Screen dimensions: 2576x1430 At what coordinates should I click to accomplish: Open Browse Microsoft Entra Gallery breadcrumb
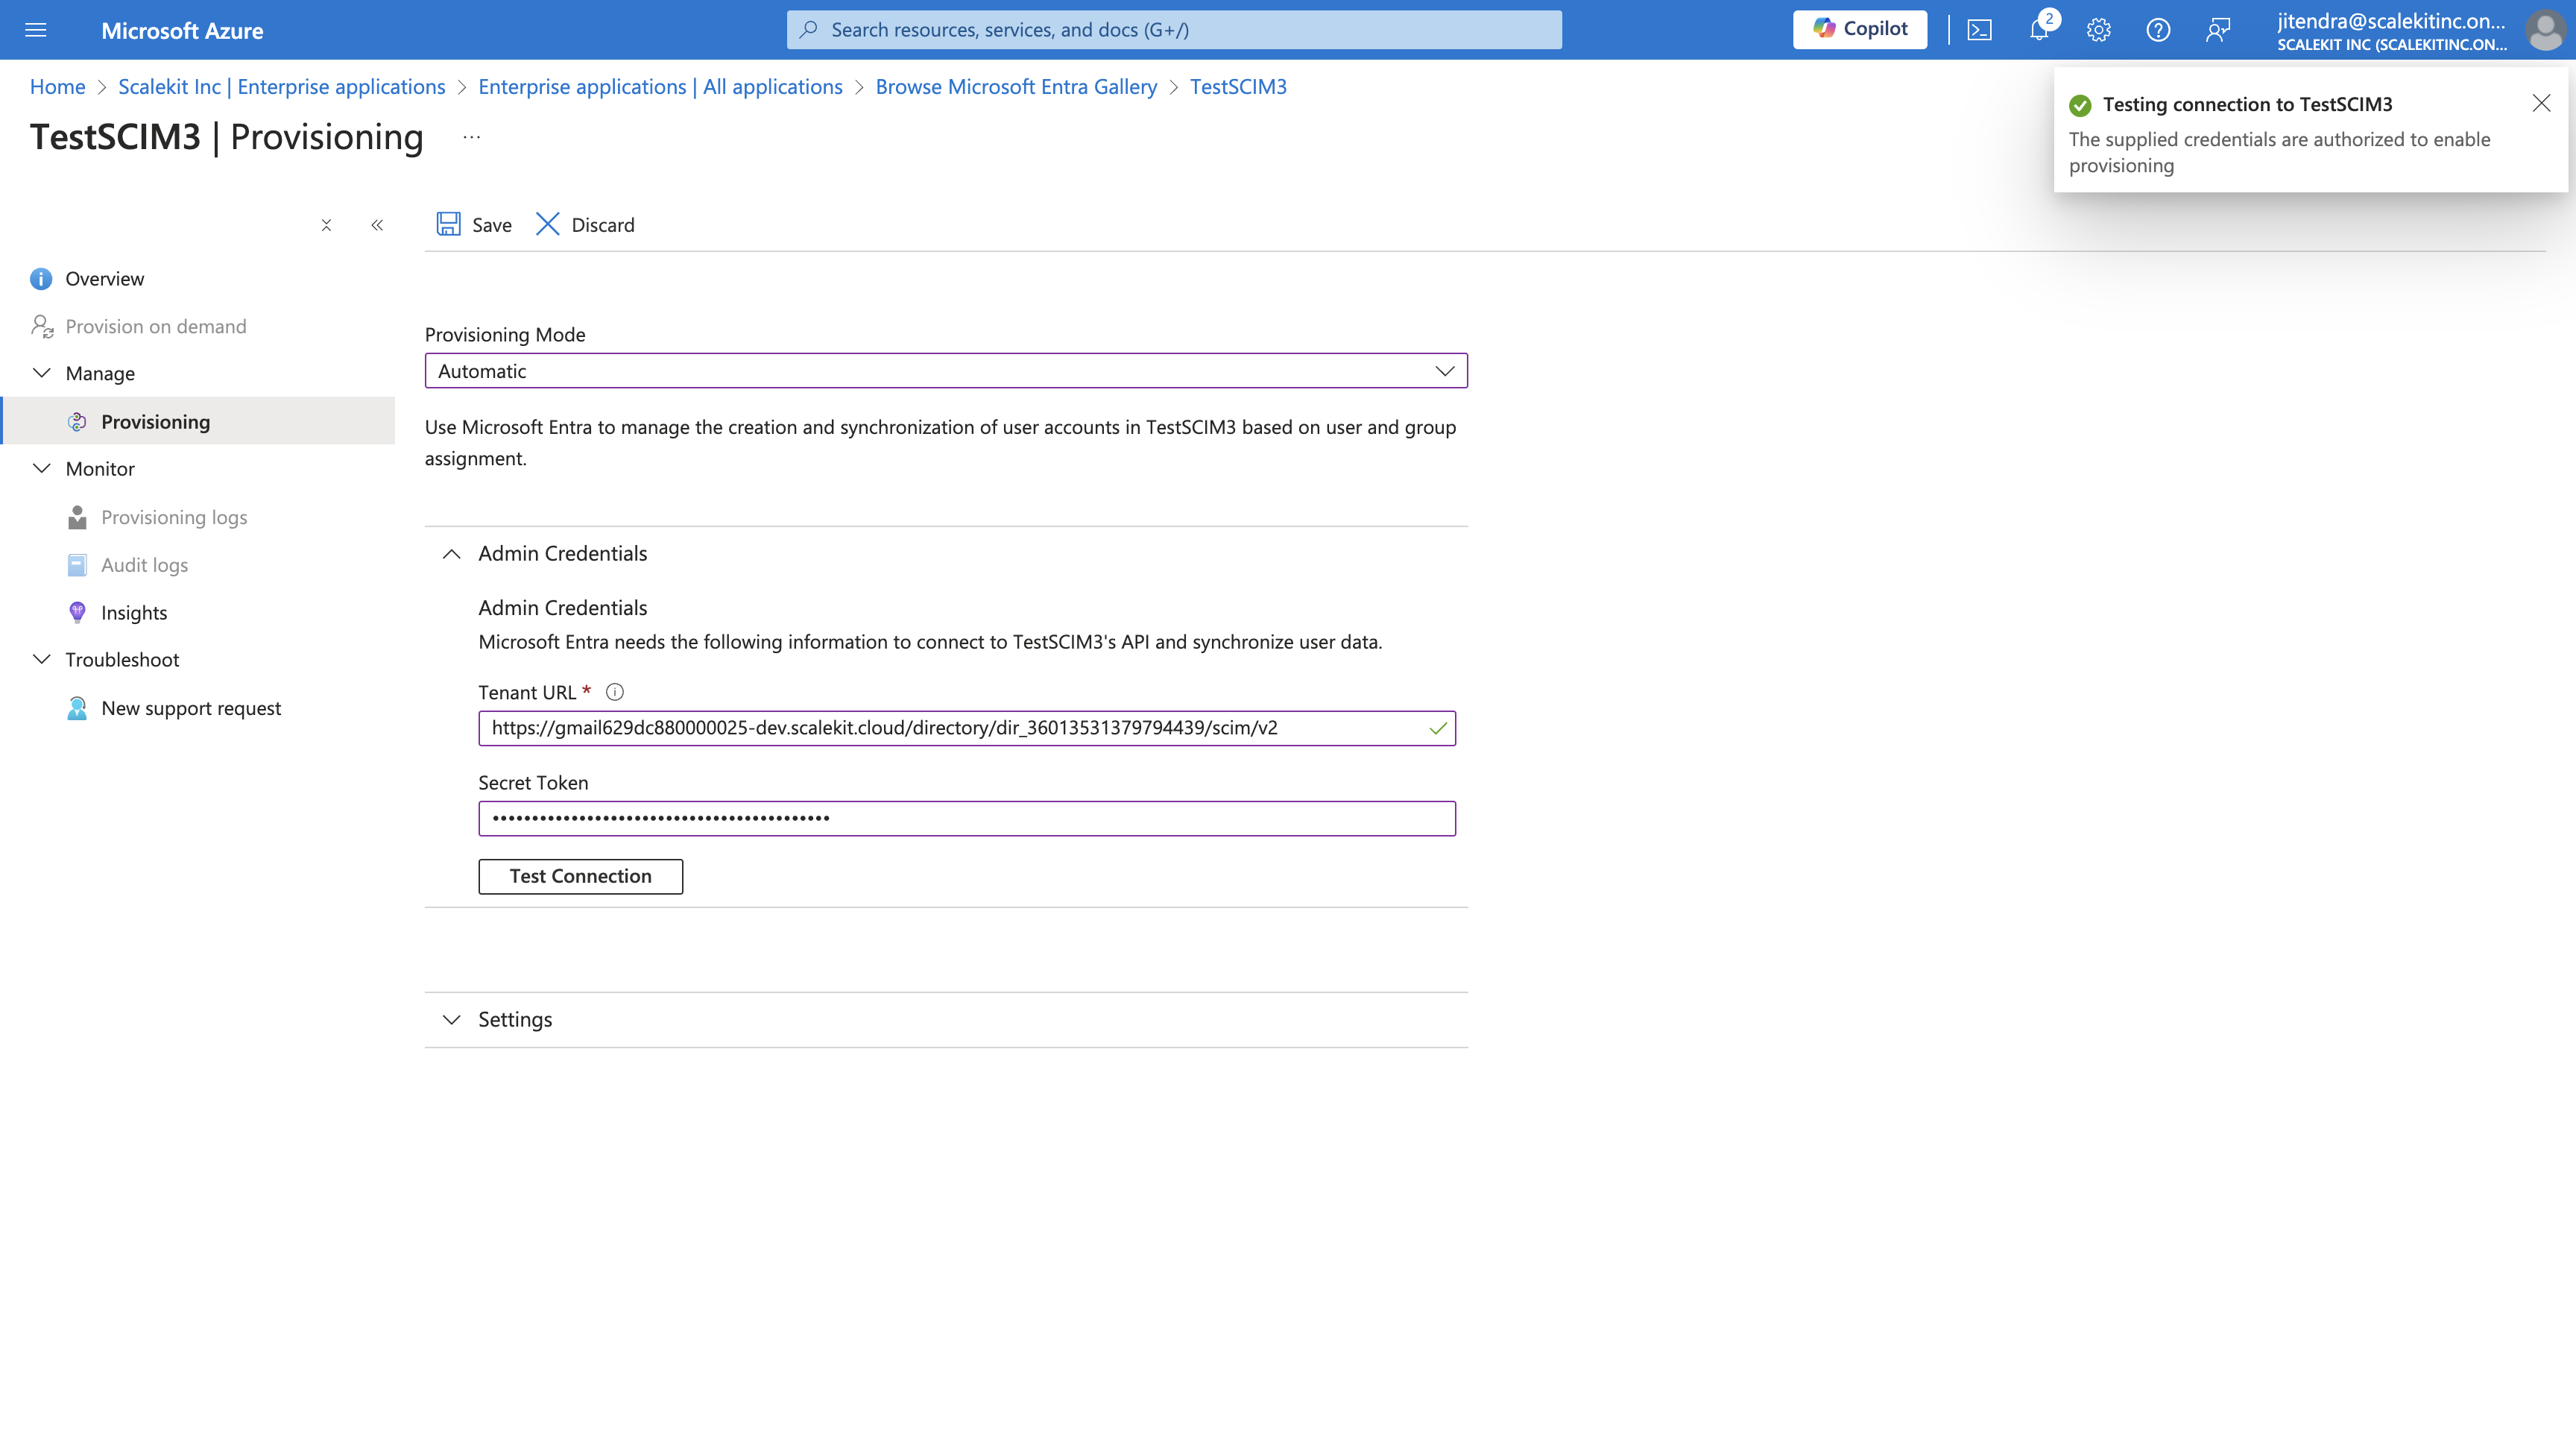point(1016,87)
